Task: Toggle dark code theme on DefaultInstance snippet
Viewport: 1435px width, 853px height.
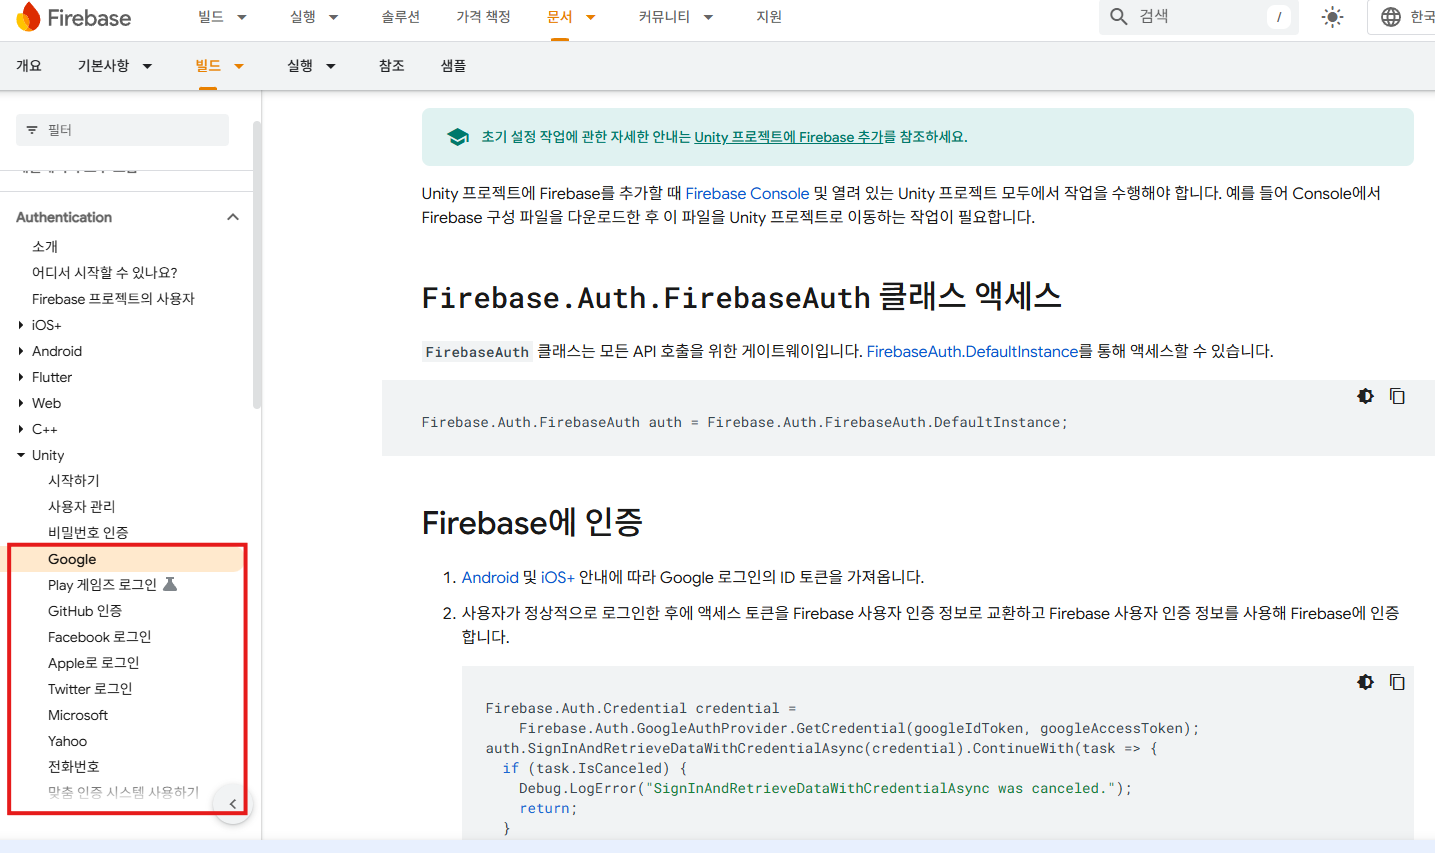Action: click(1365, 397)
